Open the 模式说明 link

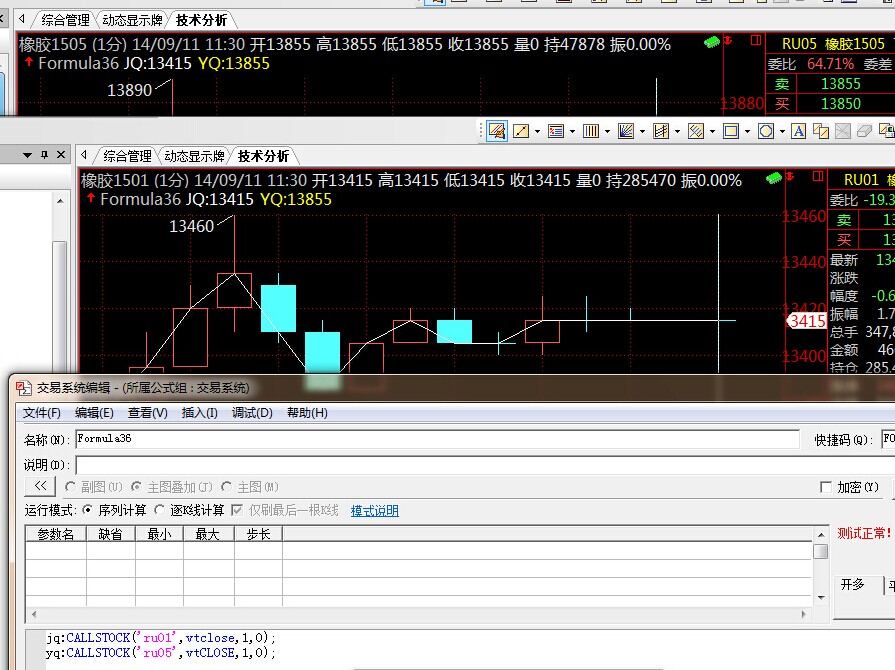tap(374, 510)
